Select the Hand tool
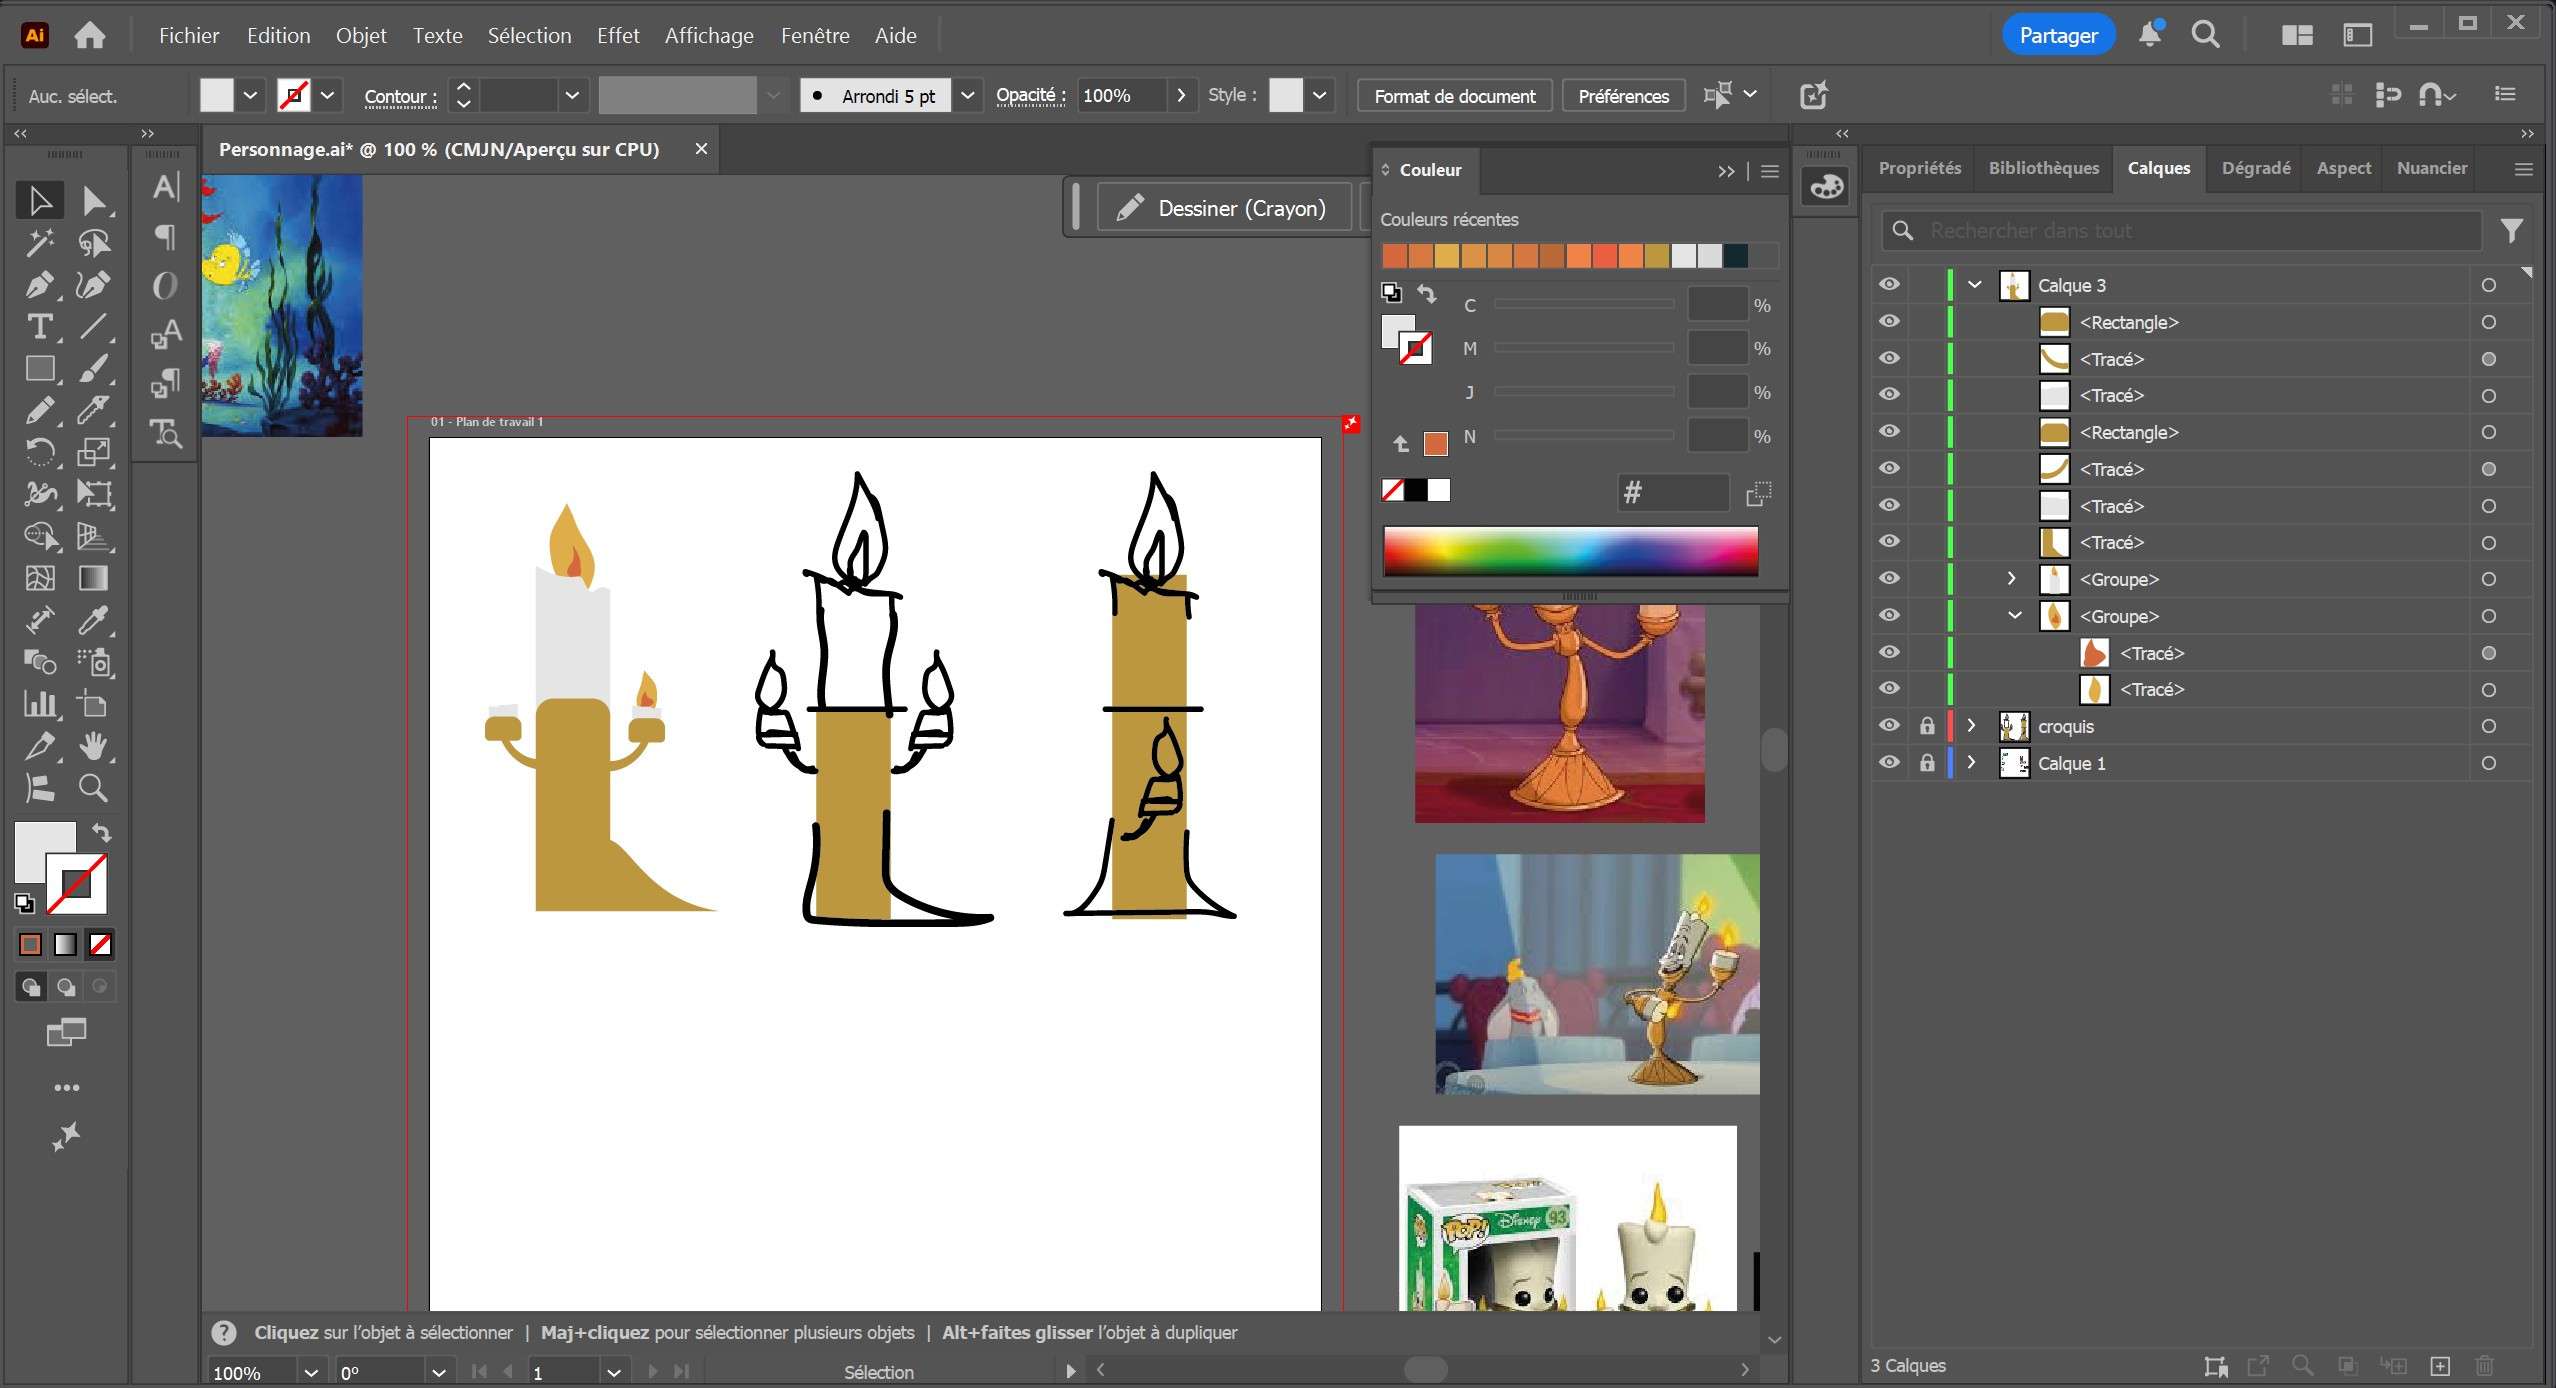The image size is (2556, 1388). point(93,746)
